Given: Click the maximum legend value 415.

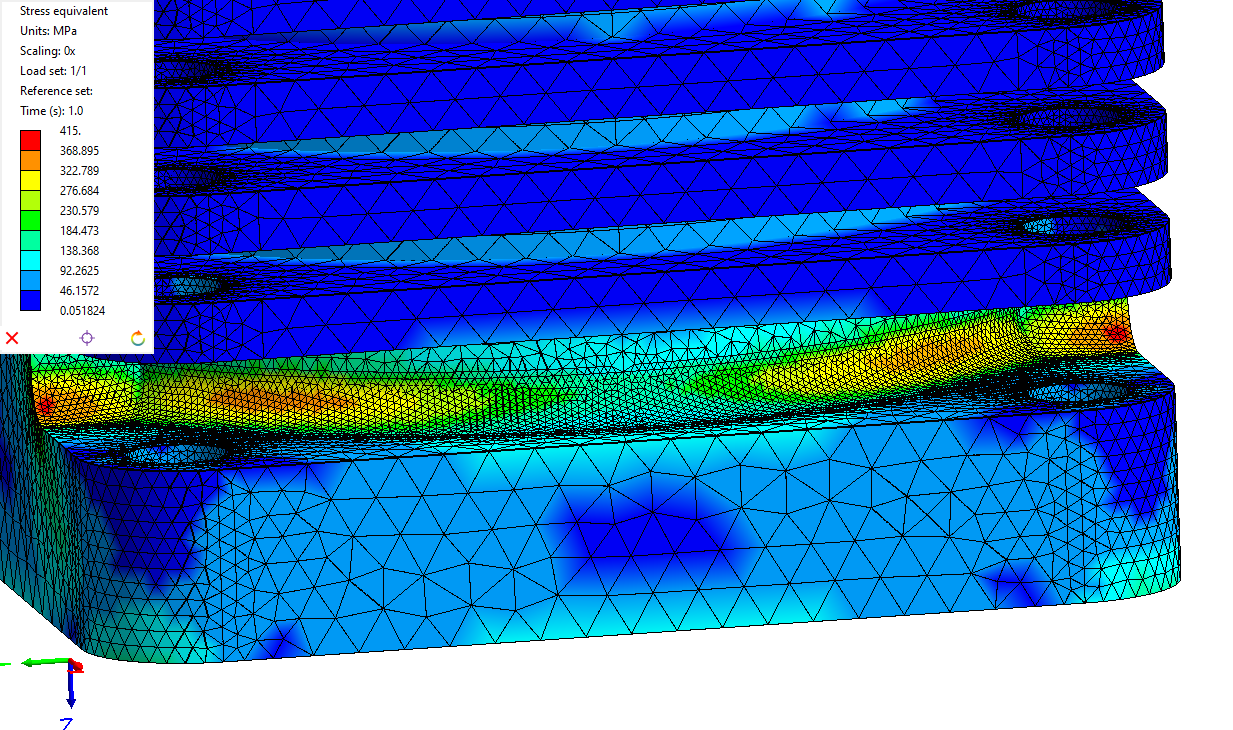Looking at the screenshot, I should pos(70,131).
